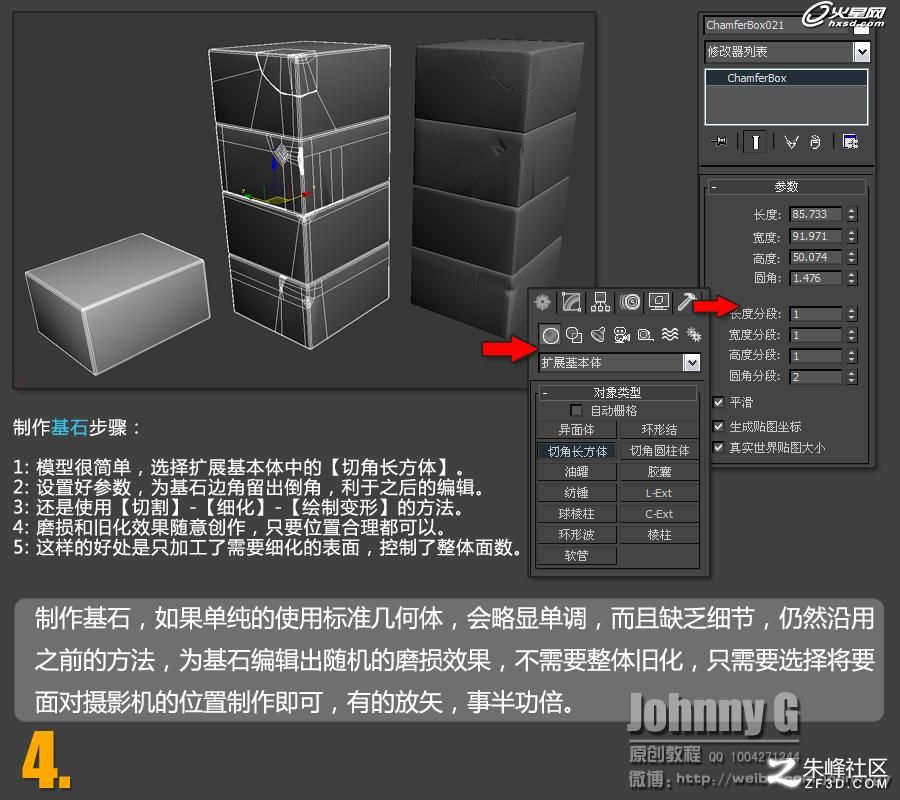The height and width of the screenshot is (800, 900).
Task: Select the Helpers category icon
Action: pyautogui.click(x=646, y=335)
